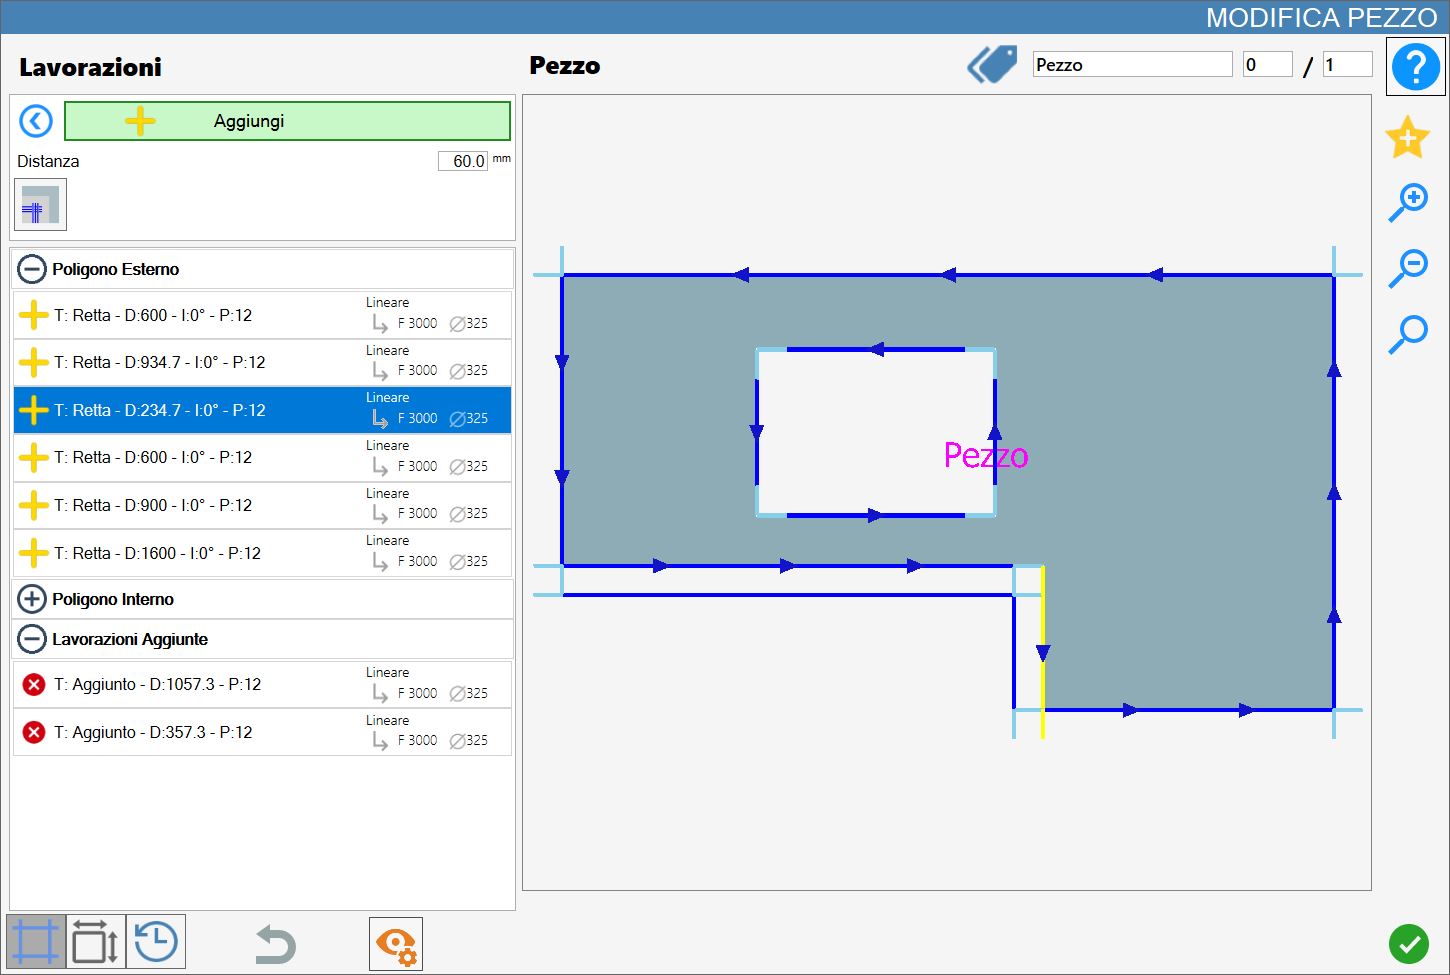The image size is (1450, 975).
Task: Expand the Poligono Interno section
Action: pyautogui.click(x=32, y=599)
